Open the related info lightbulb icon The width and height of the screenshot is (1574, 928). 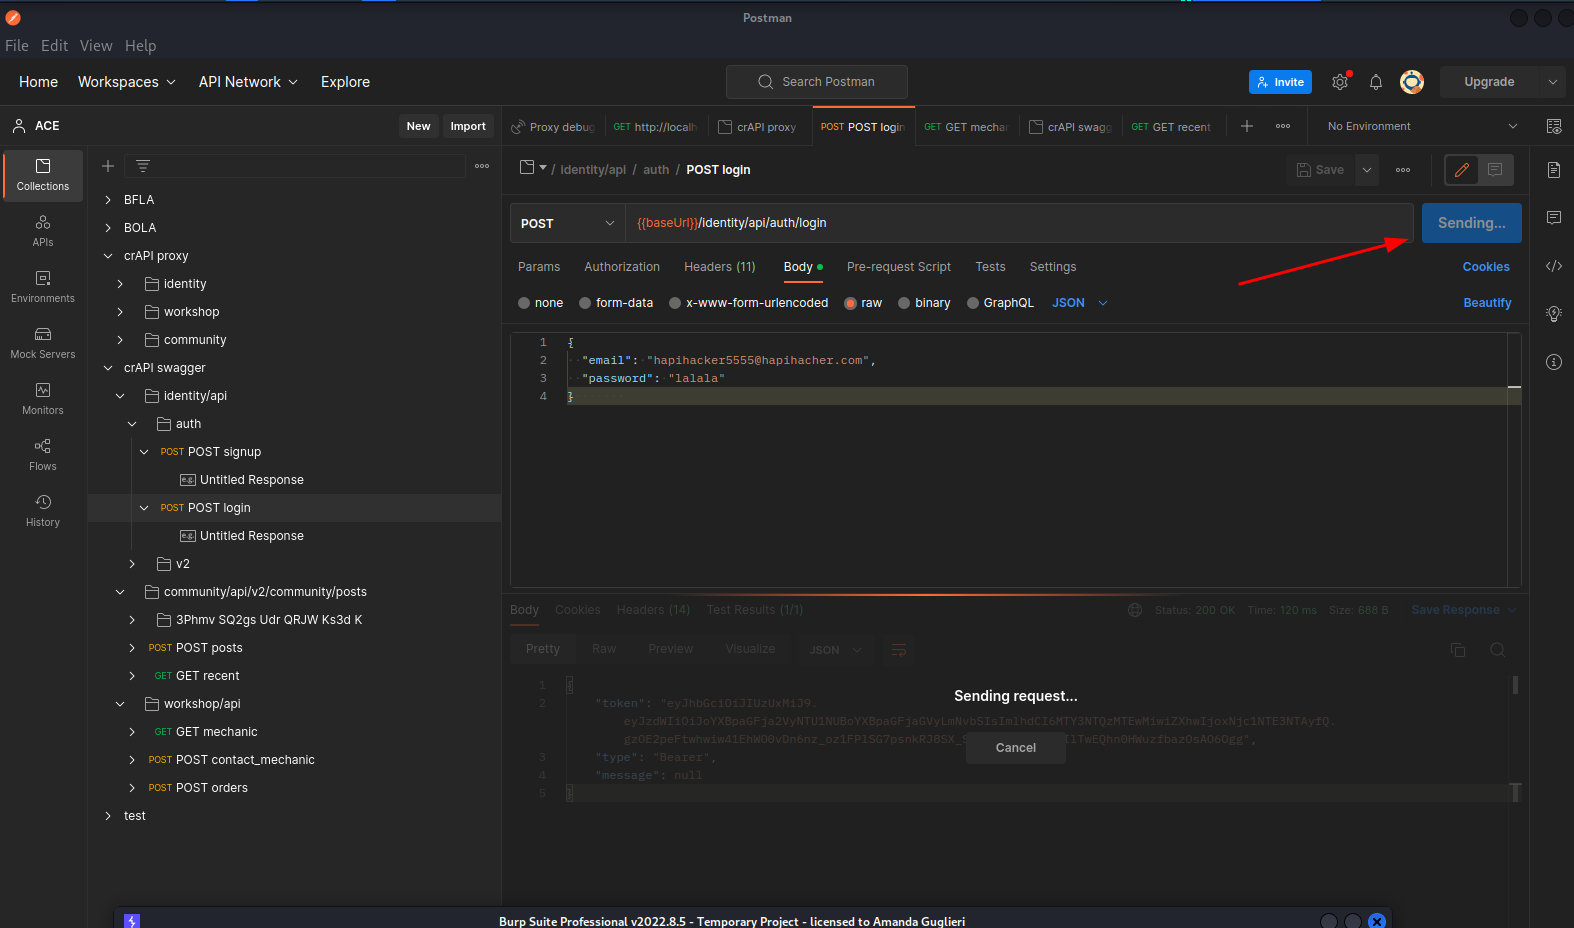pos(1554,314)
